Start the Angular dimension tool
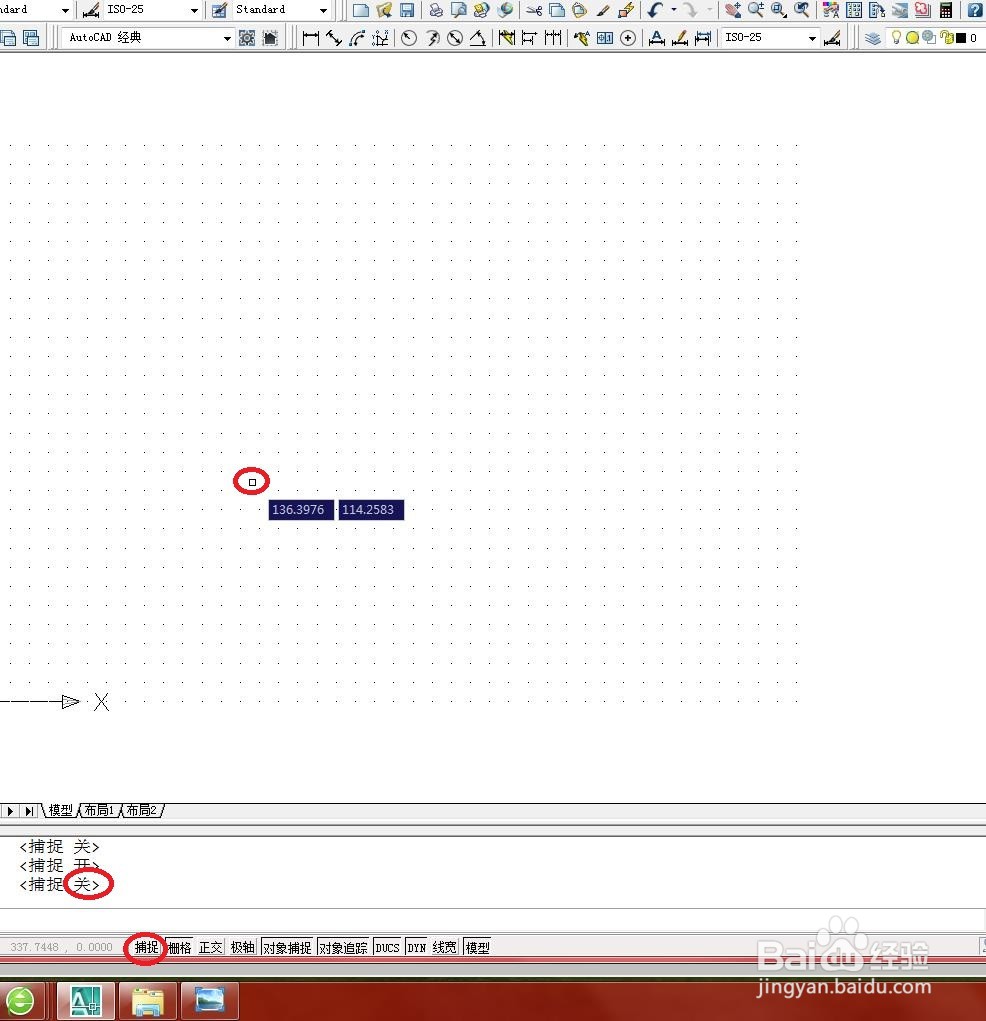 (x=478, y=38)
